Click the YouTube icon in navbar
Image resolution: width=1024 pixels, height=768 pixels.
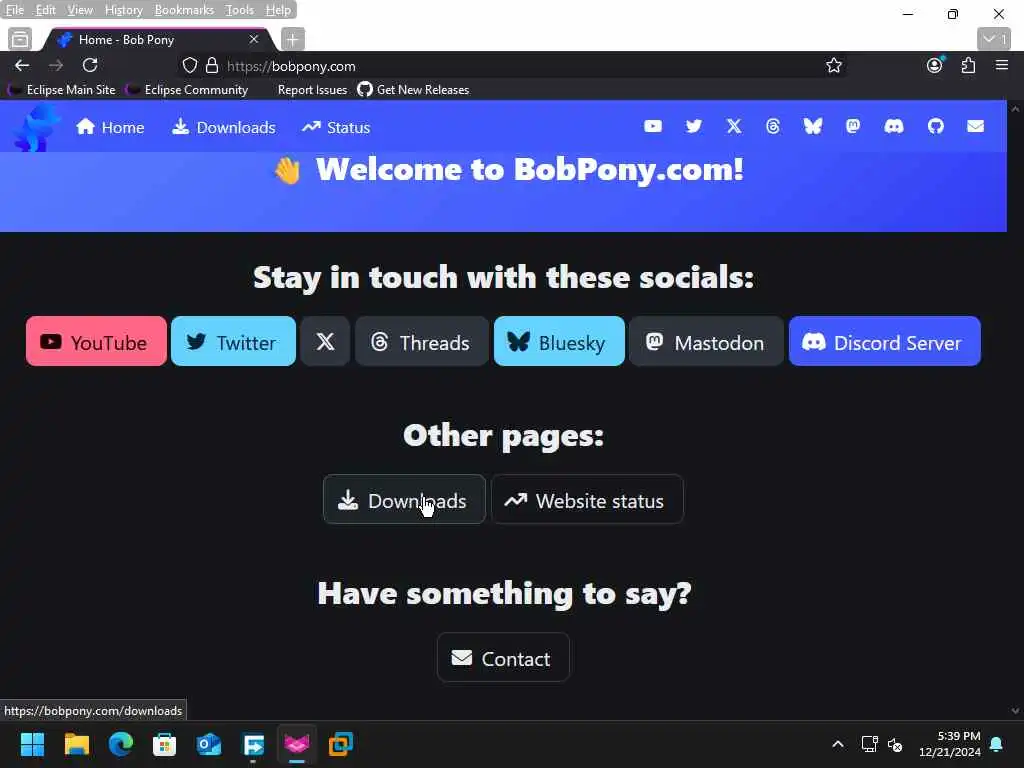pos(652,126)
